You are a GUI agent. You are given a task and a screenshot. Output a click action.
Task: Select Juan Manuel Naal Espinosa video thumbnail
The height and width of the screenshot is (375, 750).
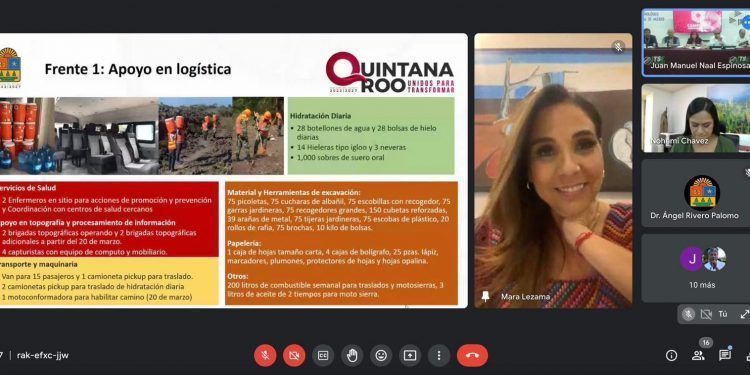(696, 42)
